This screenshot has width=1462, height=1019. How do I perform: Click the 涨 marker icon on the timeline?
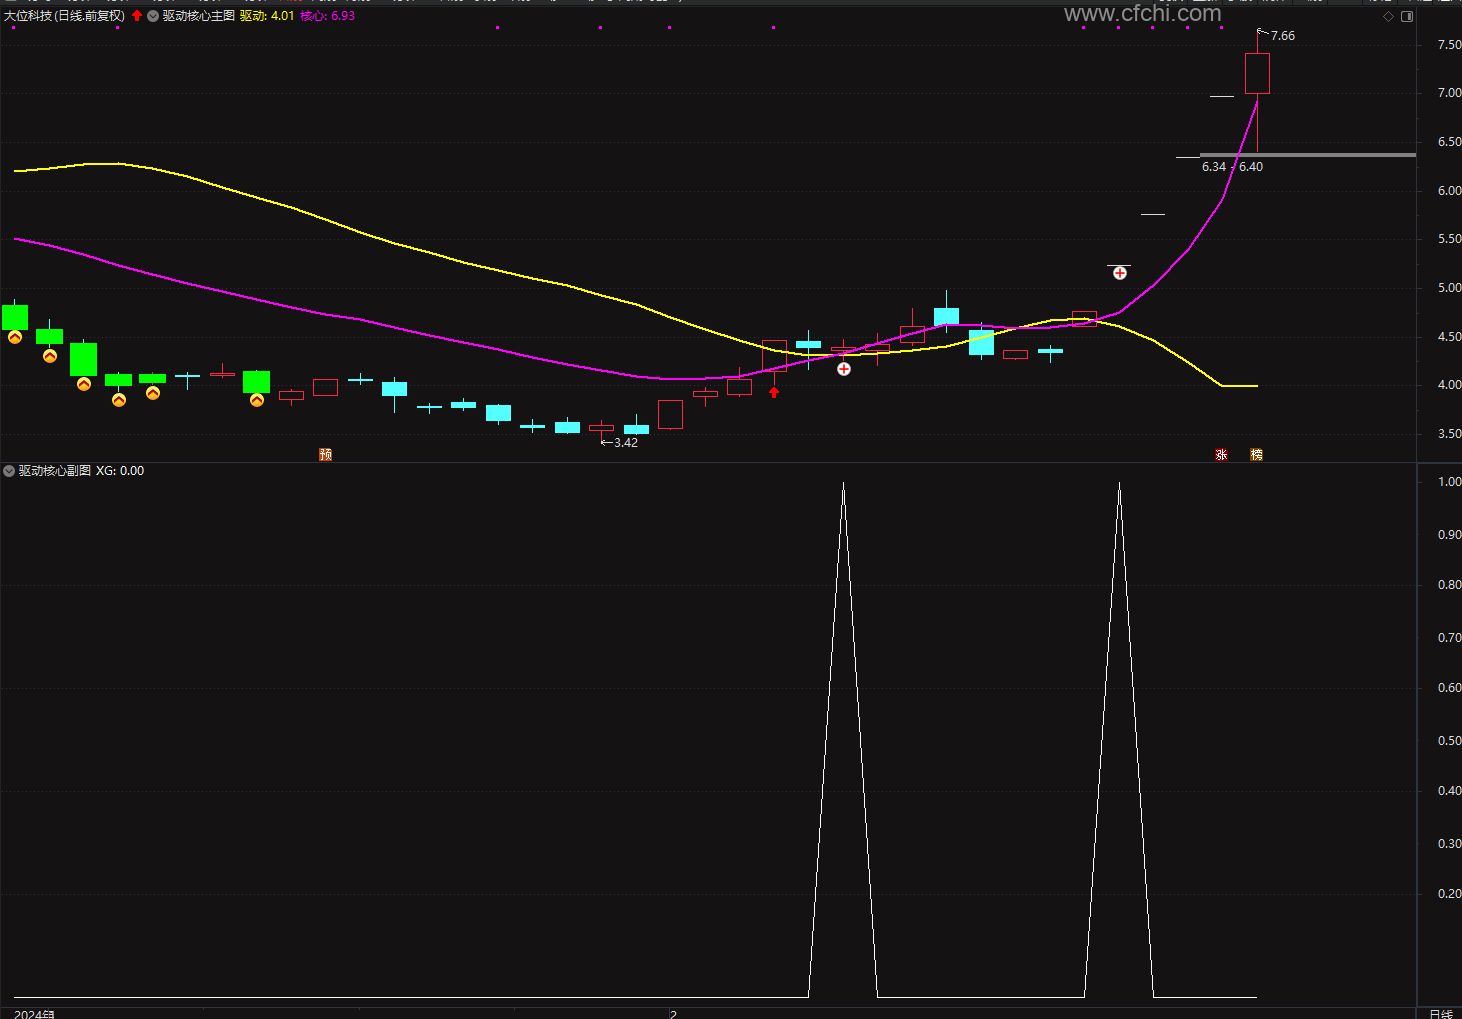1221,454
